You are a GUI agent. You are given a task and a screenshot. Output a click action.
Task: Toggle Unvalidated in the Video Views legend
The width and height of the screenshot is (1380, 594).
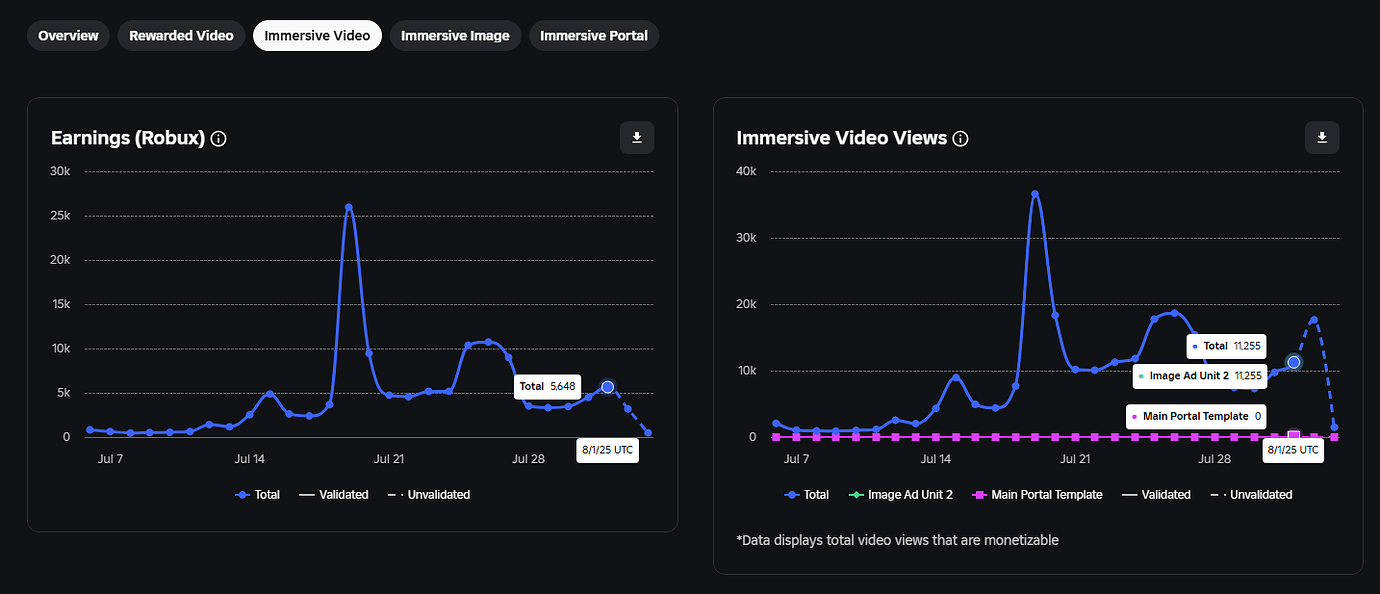pyautogui.click(x=1251, y=495)
